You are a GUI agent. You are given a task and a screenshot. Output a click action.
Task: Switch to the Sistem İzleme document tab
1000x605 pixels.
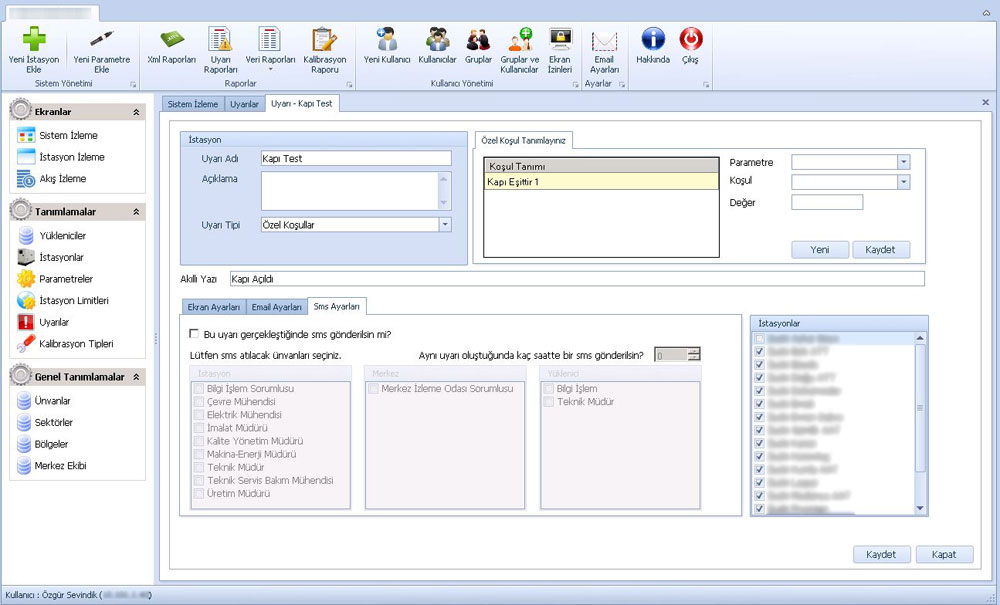coord(193,104)
